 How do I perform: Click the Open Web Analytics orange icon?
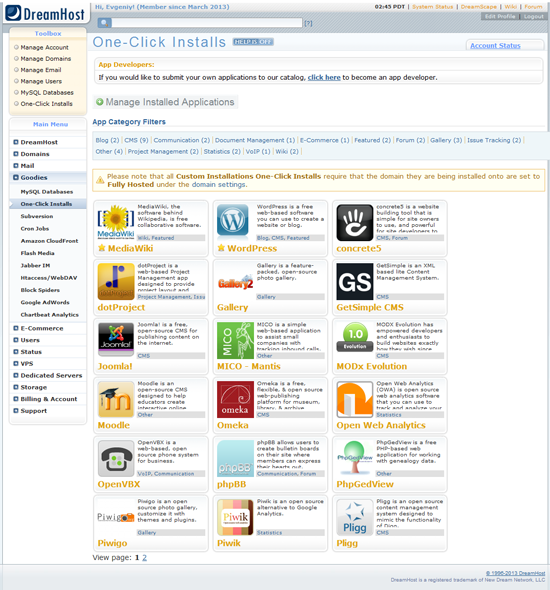tap(354, 400)
